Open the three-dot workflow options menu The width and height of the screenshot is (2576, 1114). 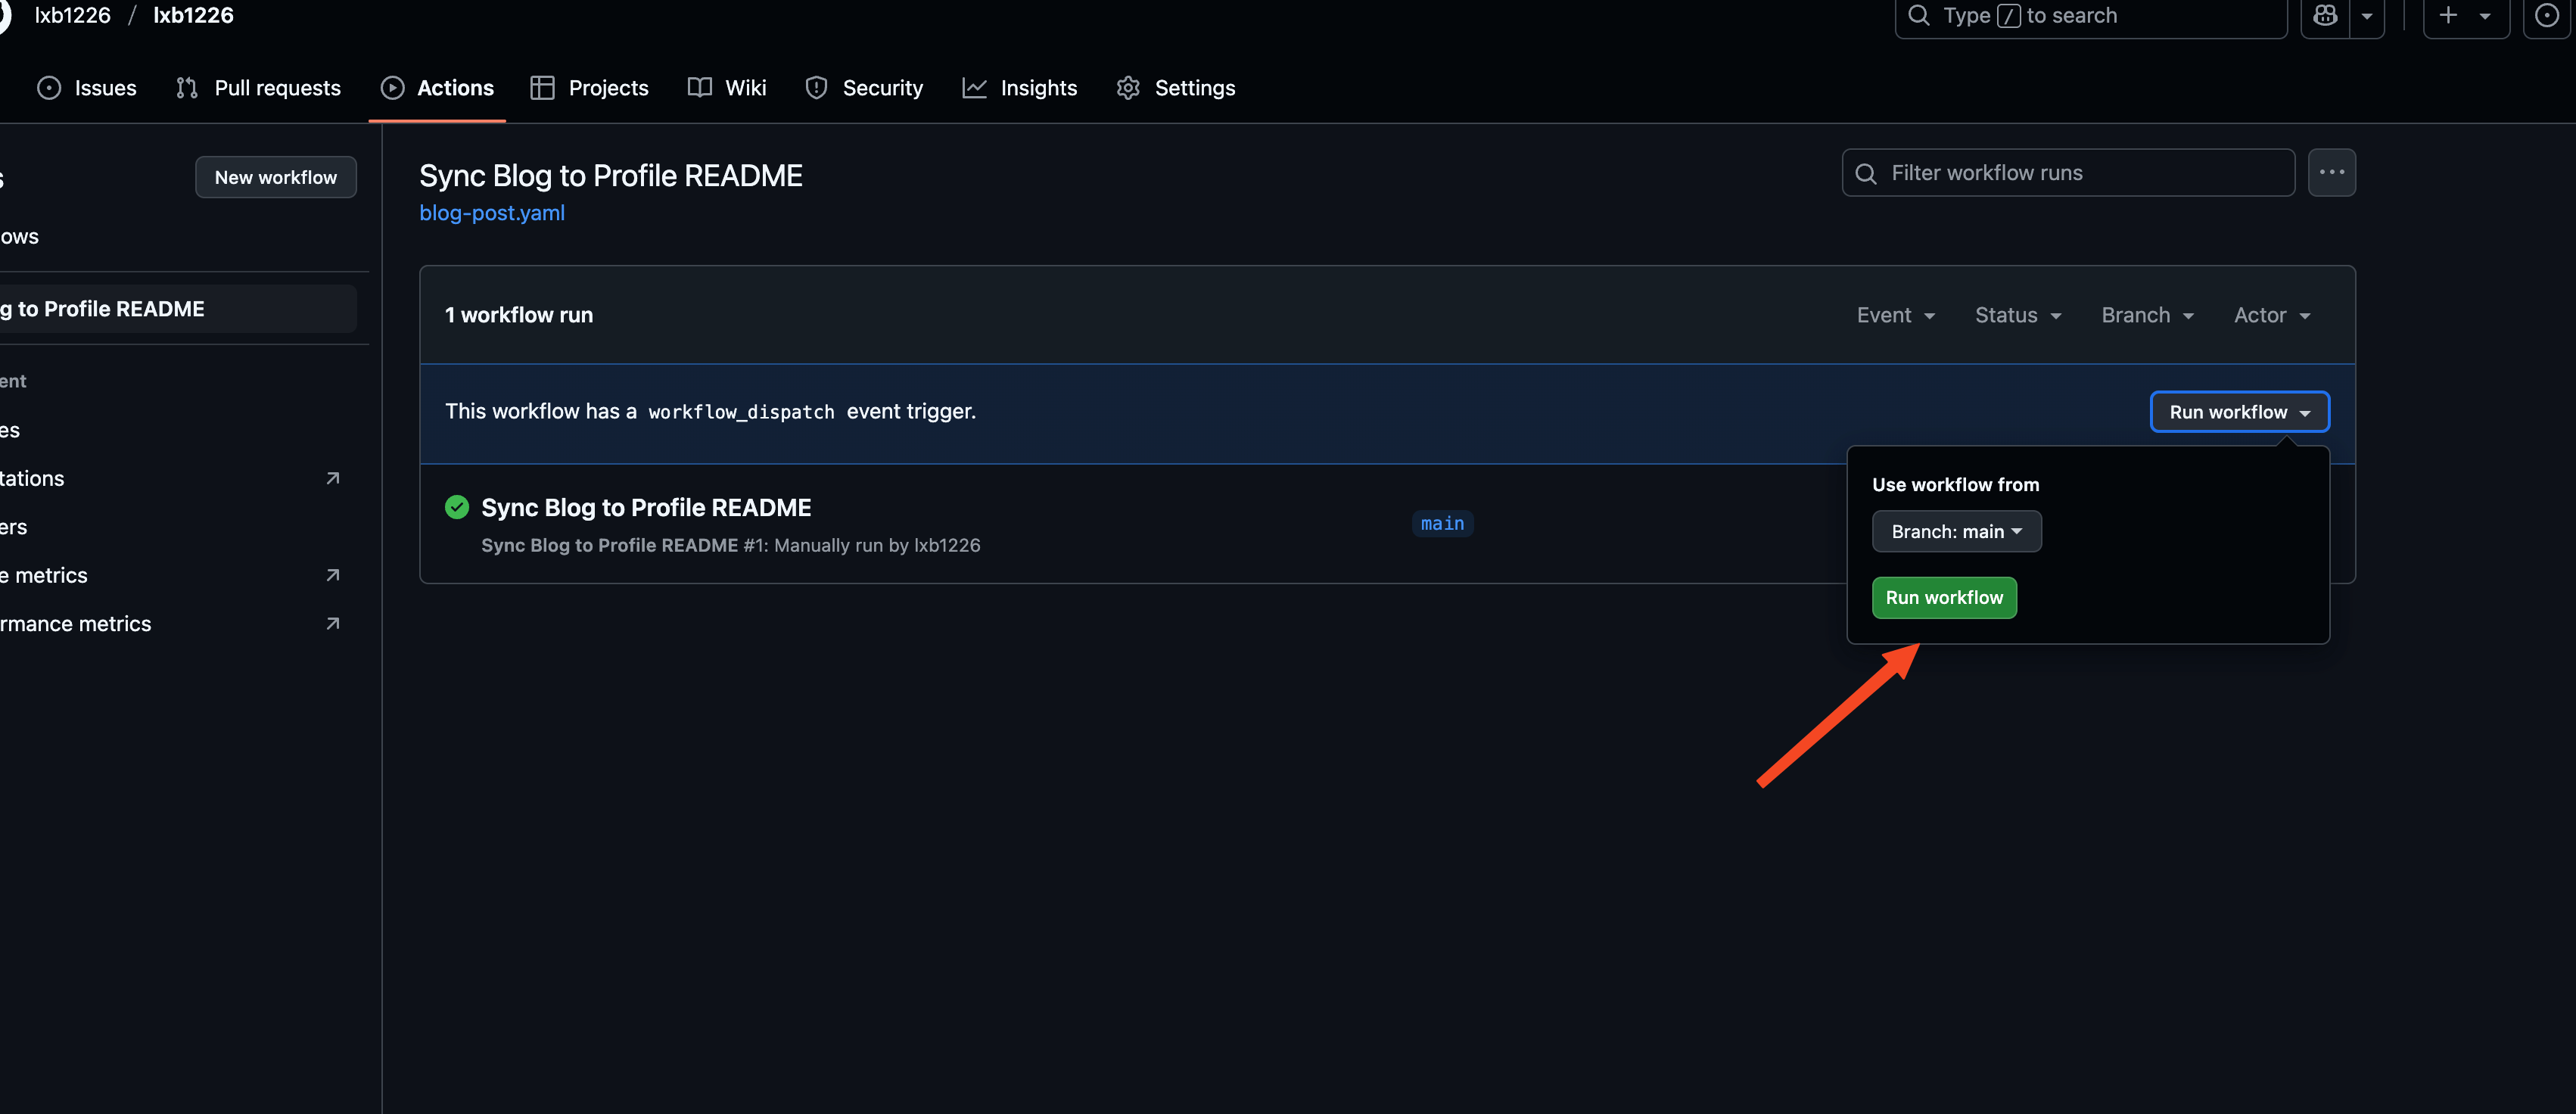(2331, 173)
